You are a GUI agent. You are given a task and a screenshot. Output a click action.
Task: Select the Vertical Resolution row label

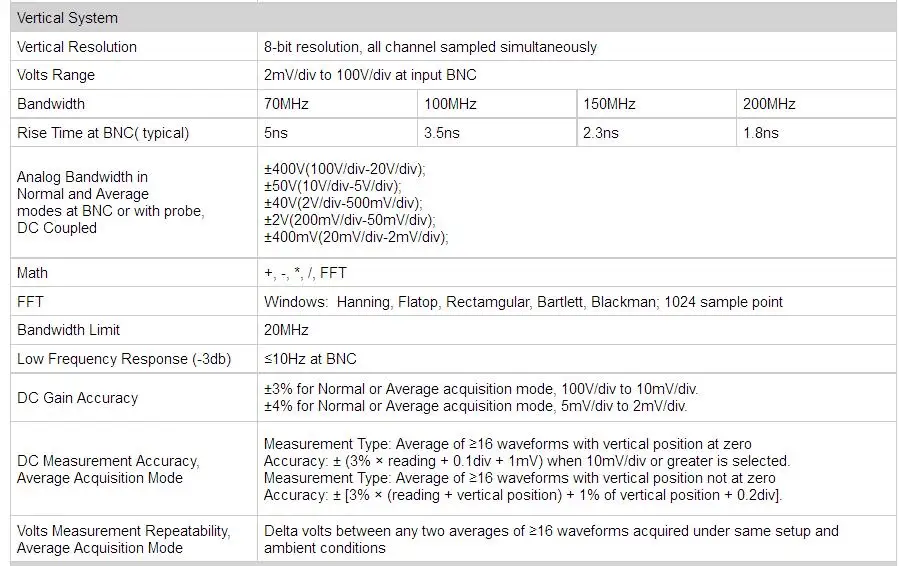pyautogui.click(x=77, y=47)
